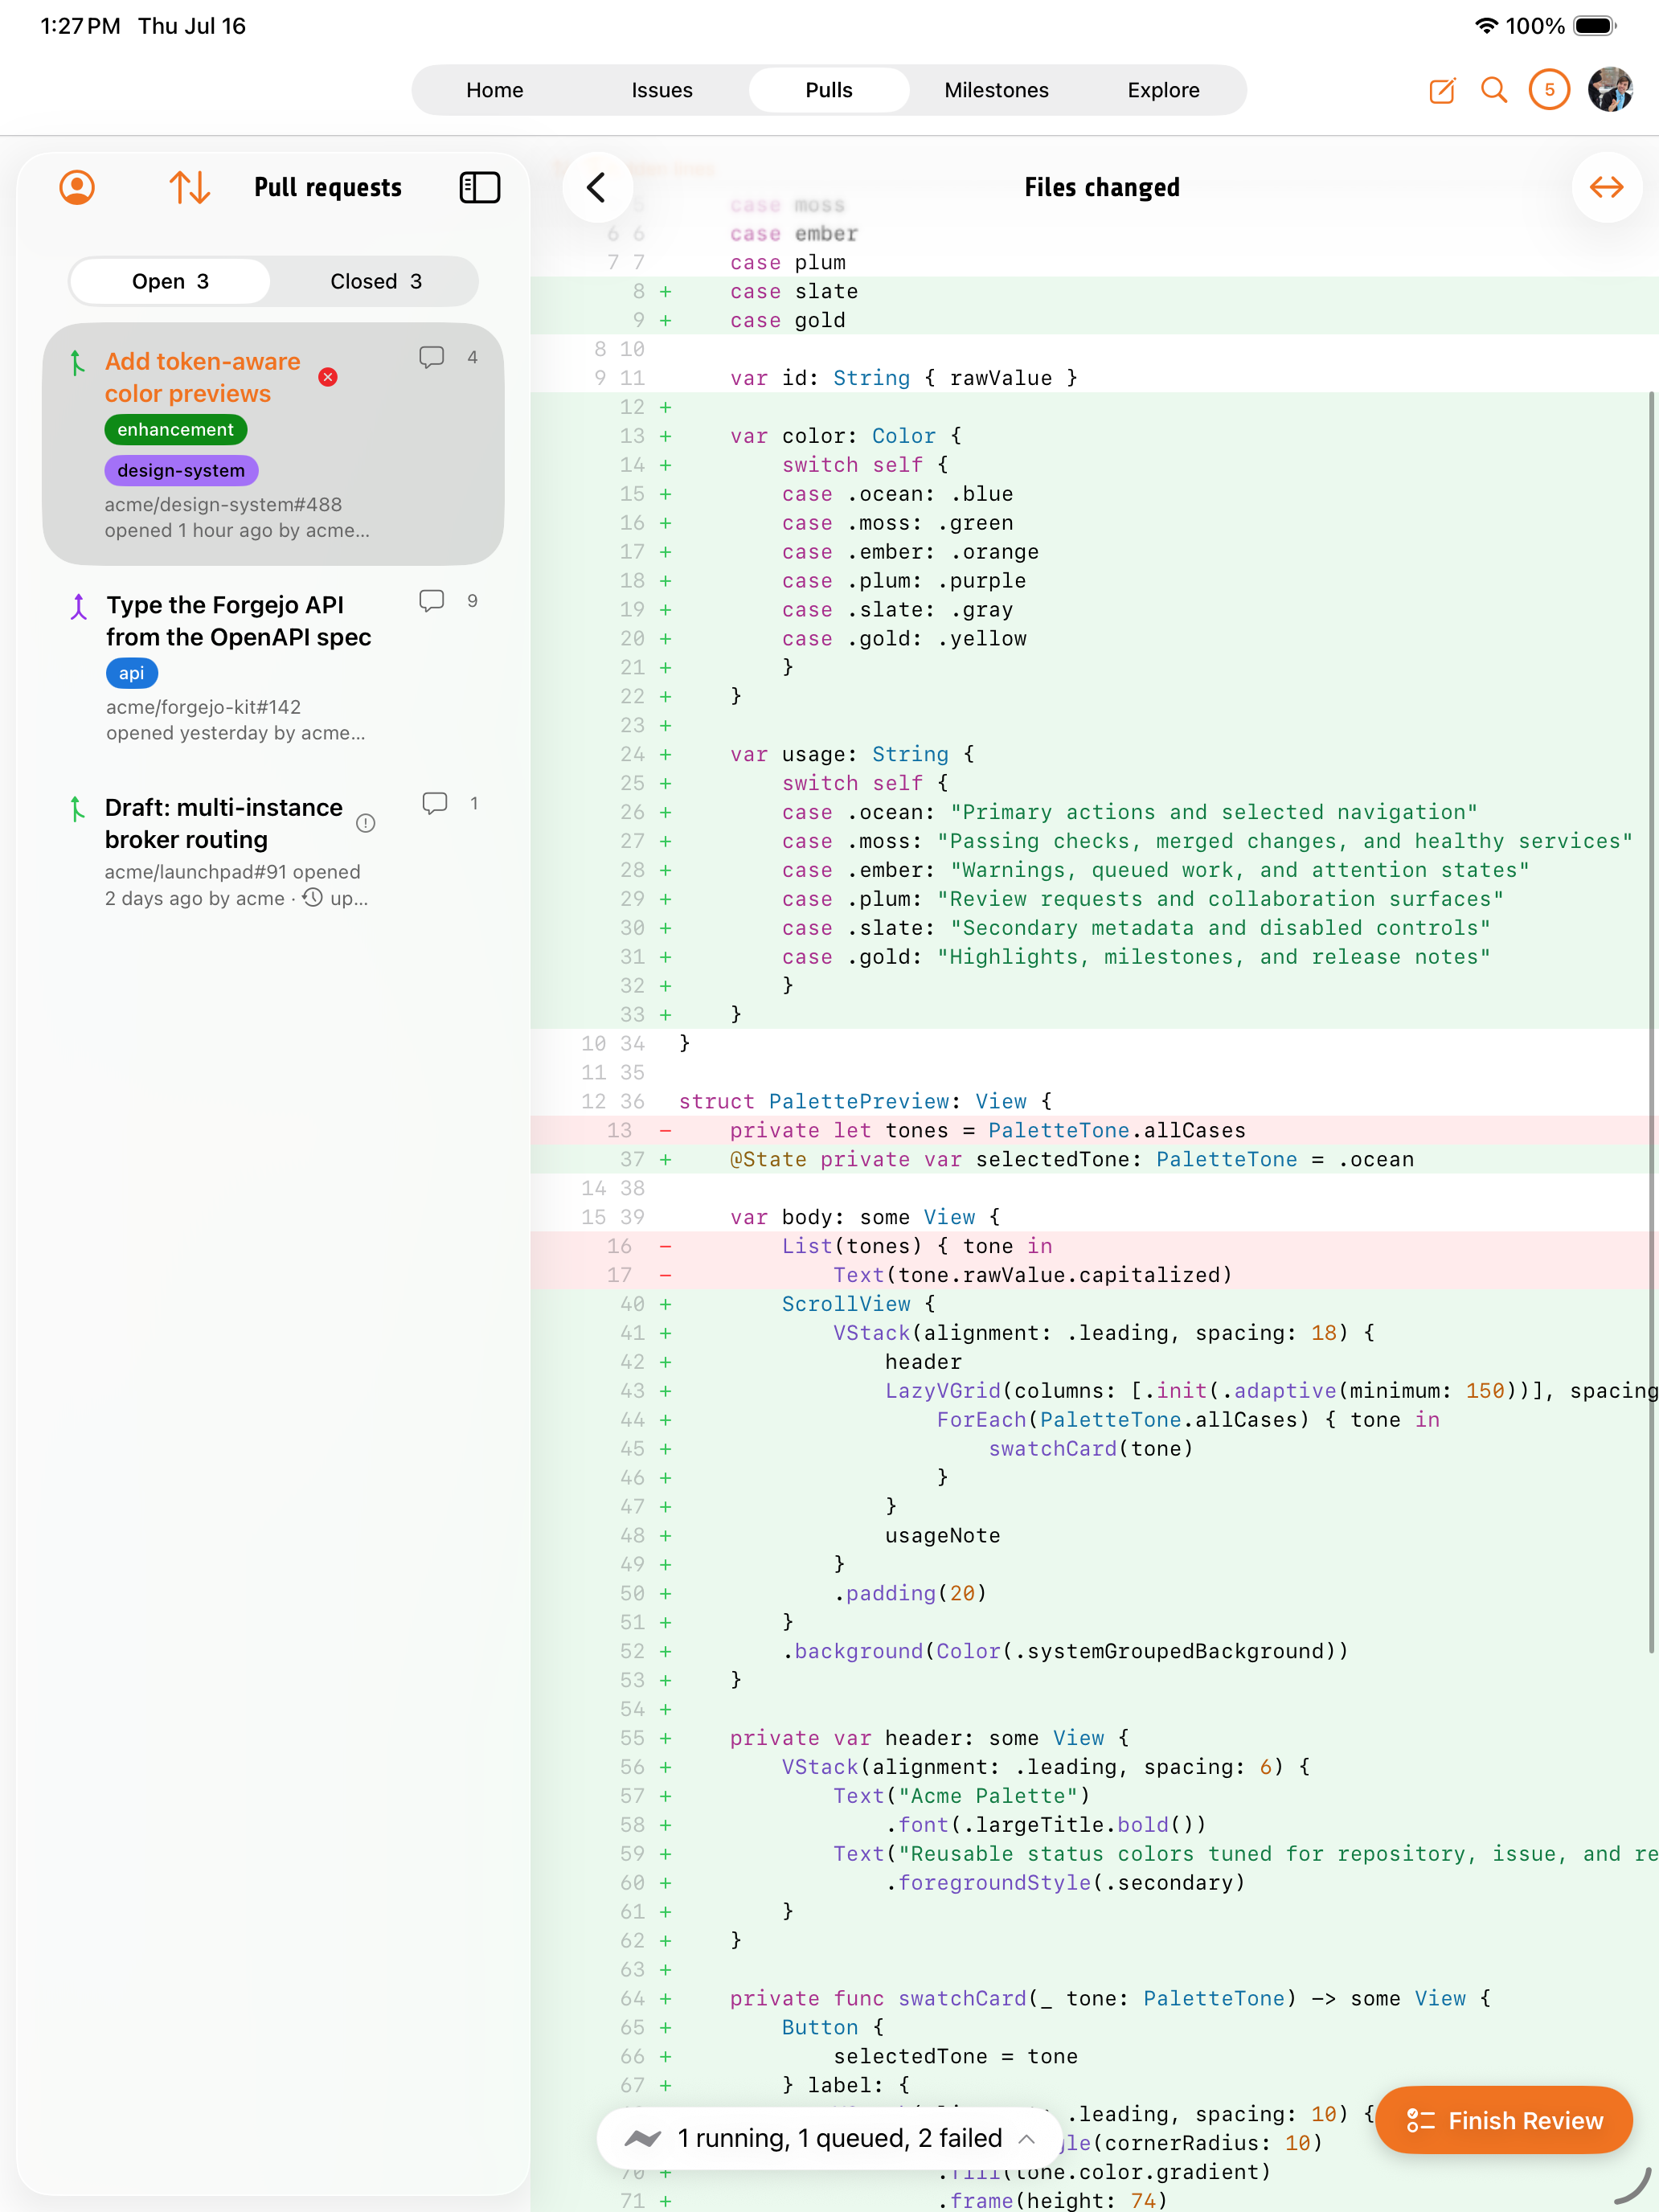
Task: Select line 64 private func swatchCard
Action: tap(1095, 1998)
